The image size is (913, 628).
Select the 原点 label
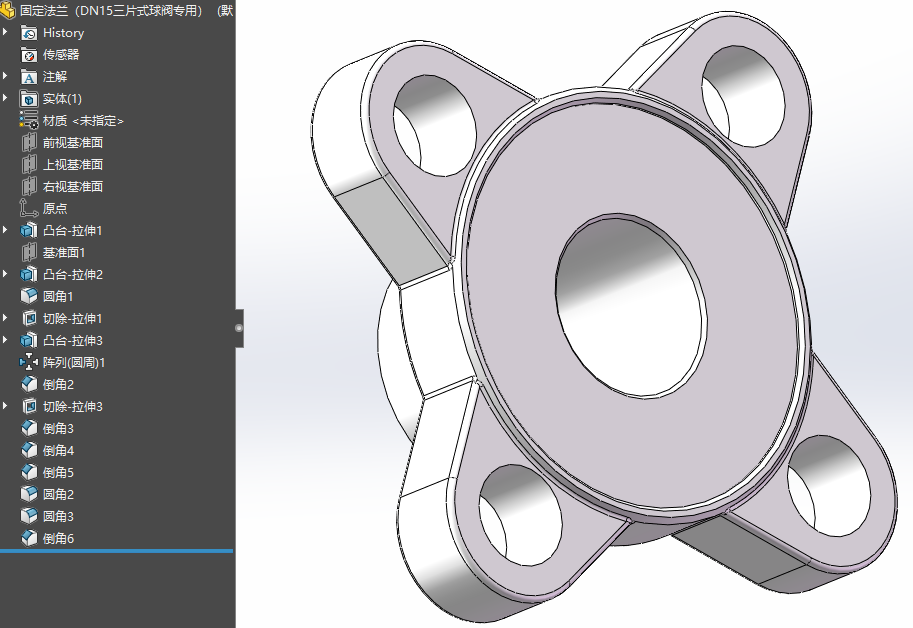(55, 208)
